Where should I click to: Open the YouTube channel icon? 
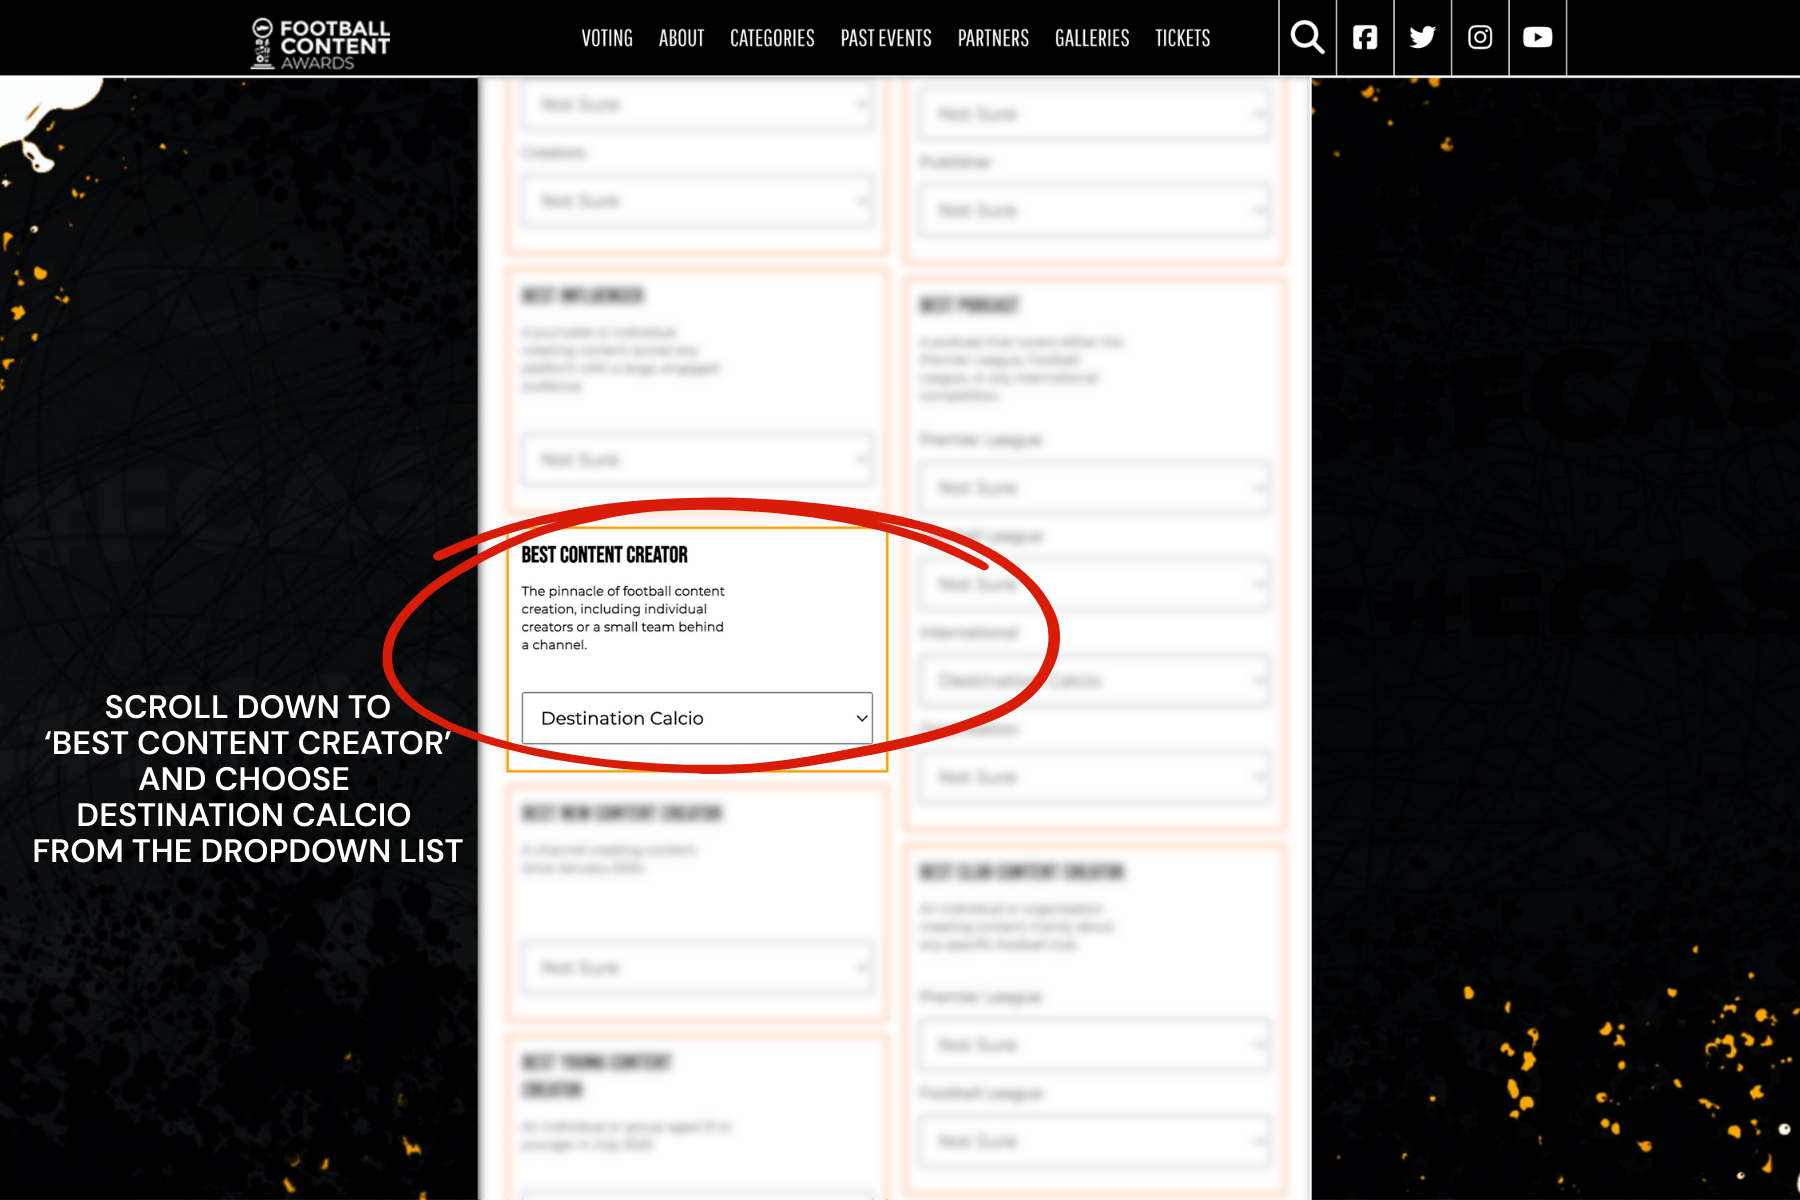[1537, 38]
